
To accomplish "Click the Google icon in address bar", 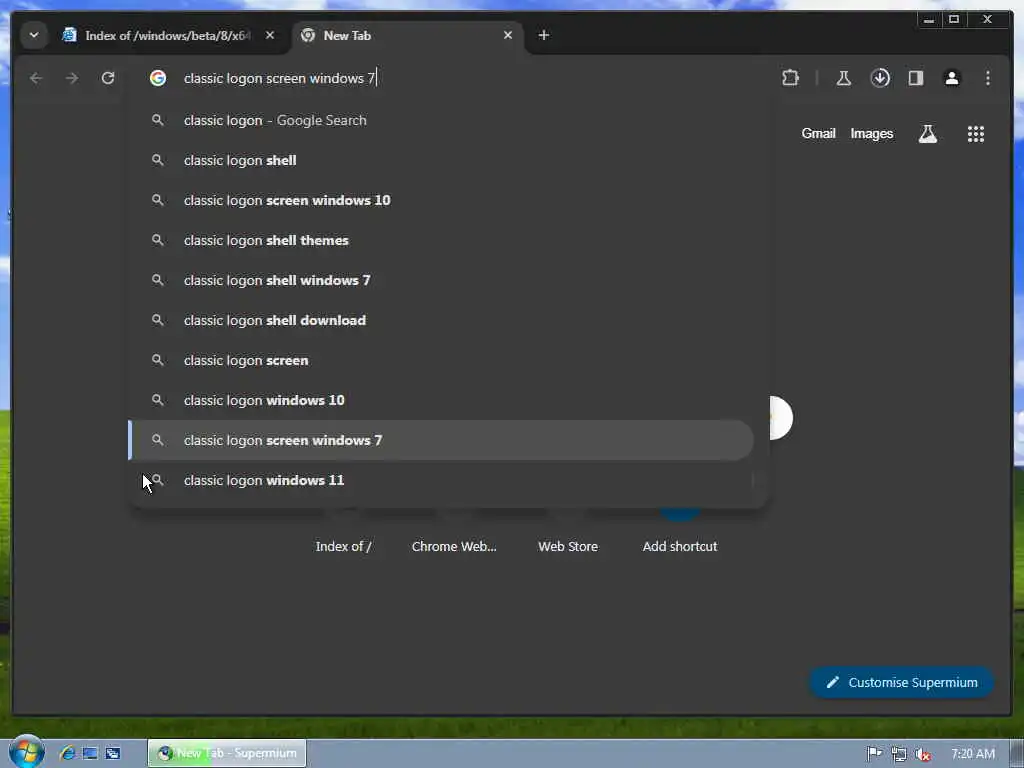I will point(157,78).
